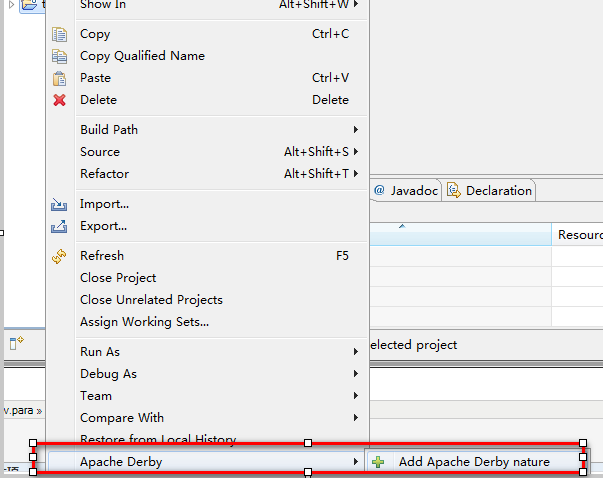This screenshot has width=603, height=478.
Task: Open Run As menu entry
Action: coord(208,351)
